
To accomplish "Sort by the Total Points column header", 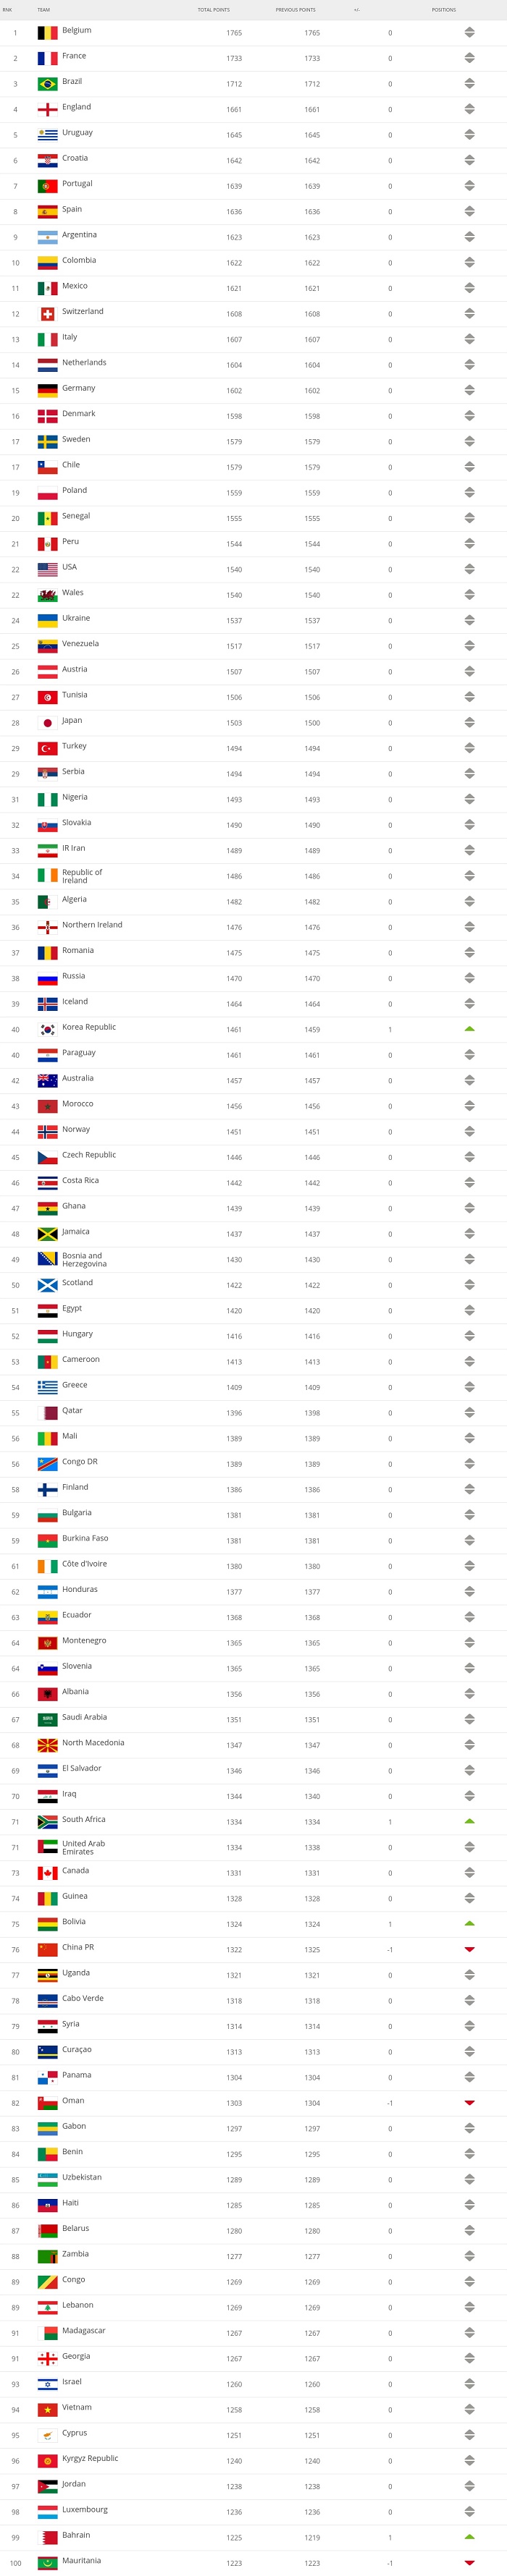I will pos(213,10).
